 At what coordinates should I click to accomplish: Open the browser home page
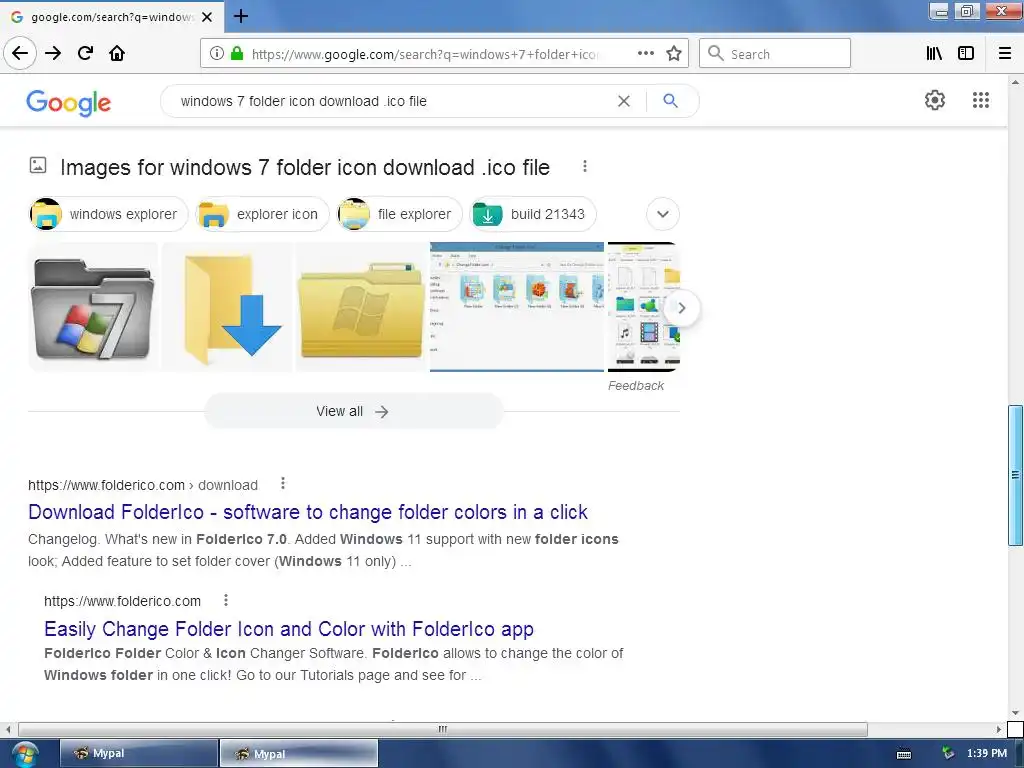(x=117, y=53)
